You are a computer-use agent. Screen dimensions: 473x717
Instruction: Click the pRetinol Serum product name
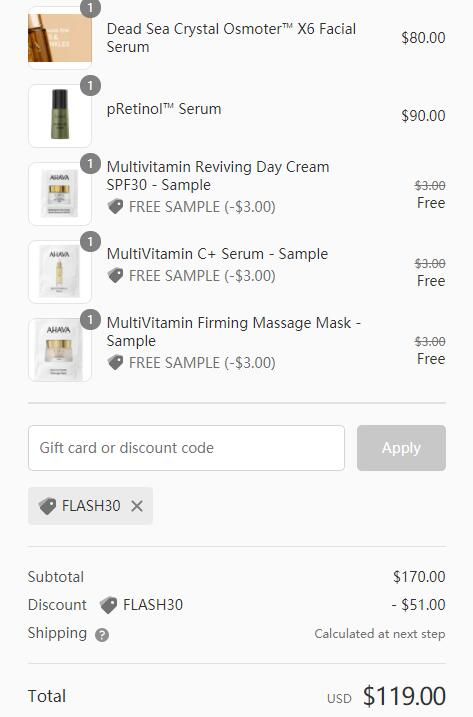164,109
